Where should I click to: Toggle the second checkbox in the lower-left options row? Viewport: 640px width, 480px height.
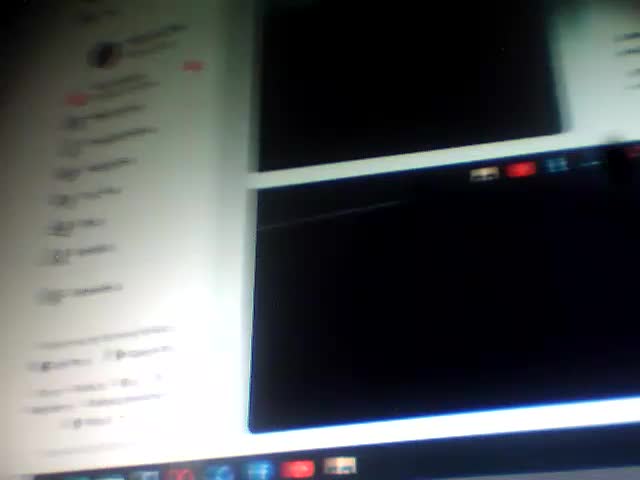[x=120, y=355]
